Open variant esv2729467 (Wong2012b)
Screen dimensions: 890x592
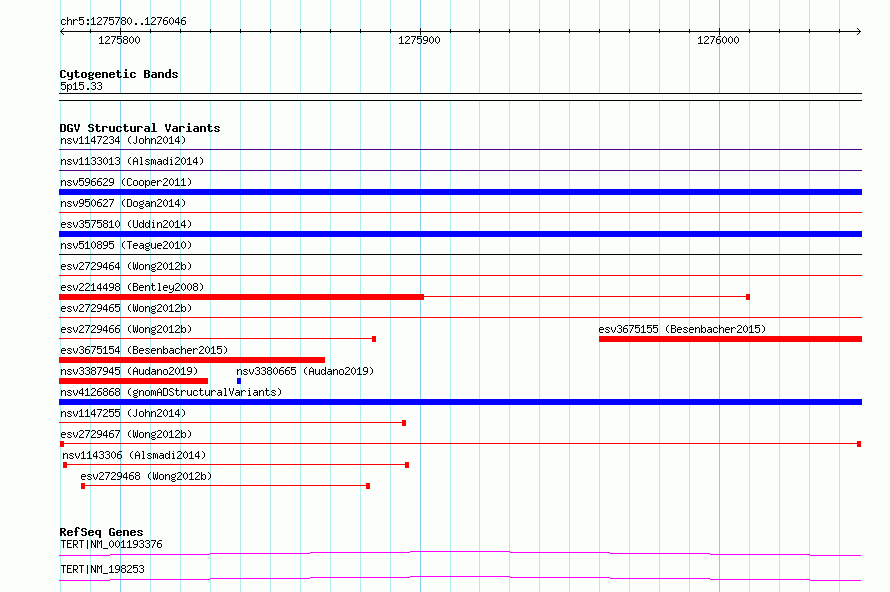coord(126,434)
